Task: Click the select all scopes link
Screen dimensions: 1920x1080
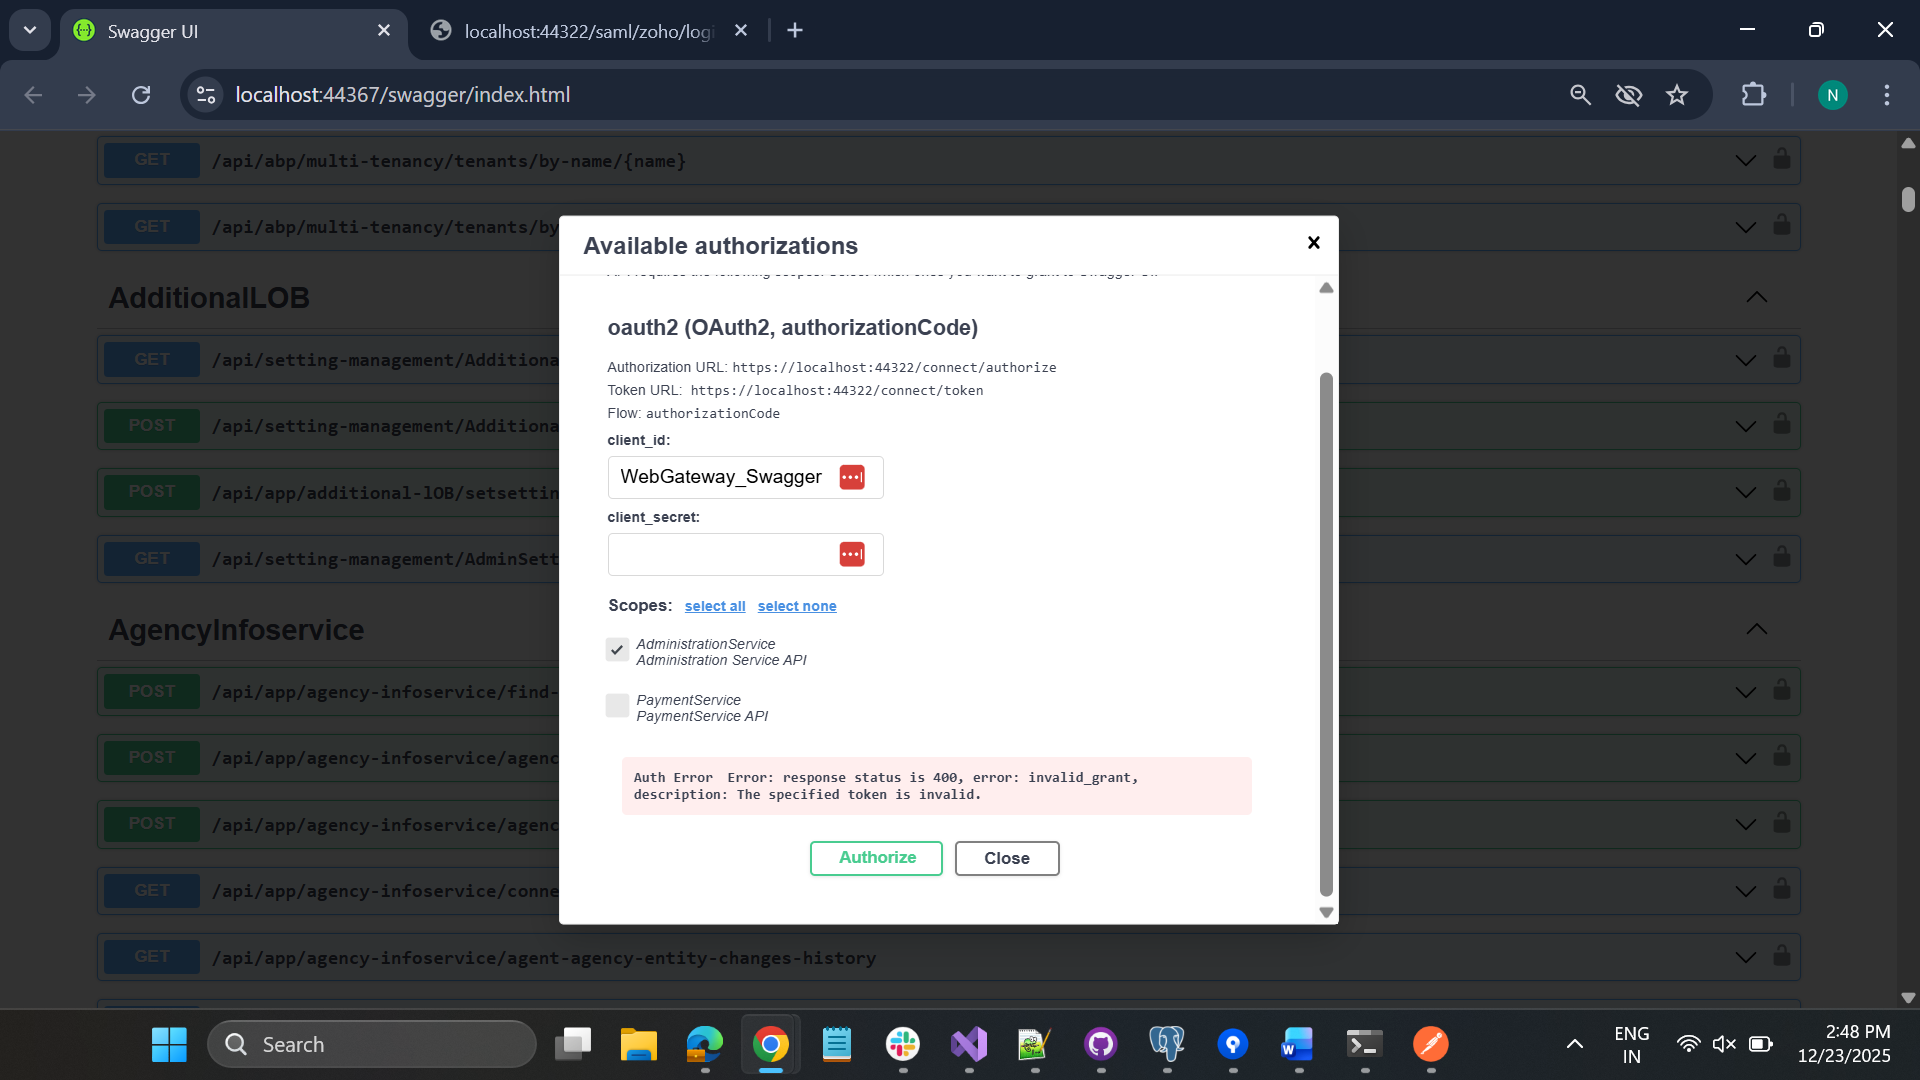Action: (714, 606)
